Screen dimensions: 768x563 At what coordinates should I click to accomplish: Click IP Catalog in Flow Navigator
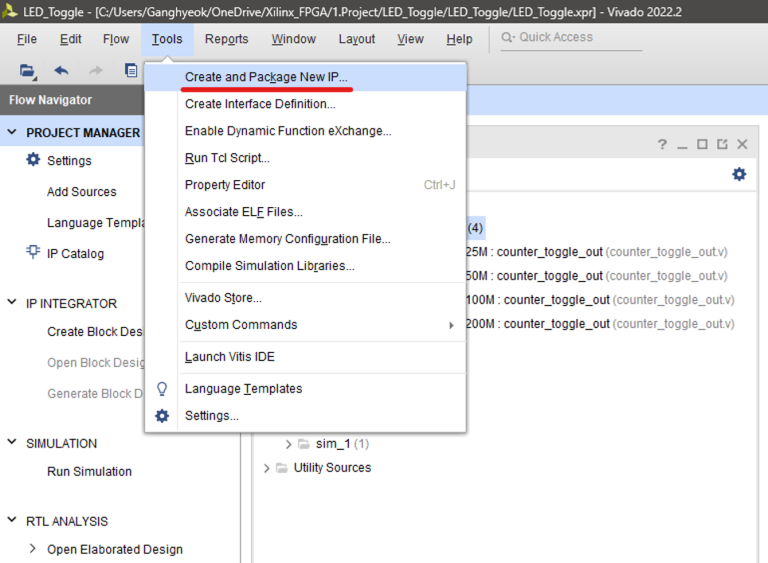pyautogui.click(x=75, y=254)
